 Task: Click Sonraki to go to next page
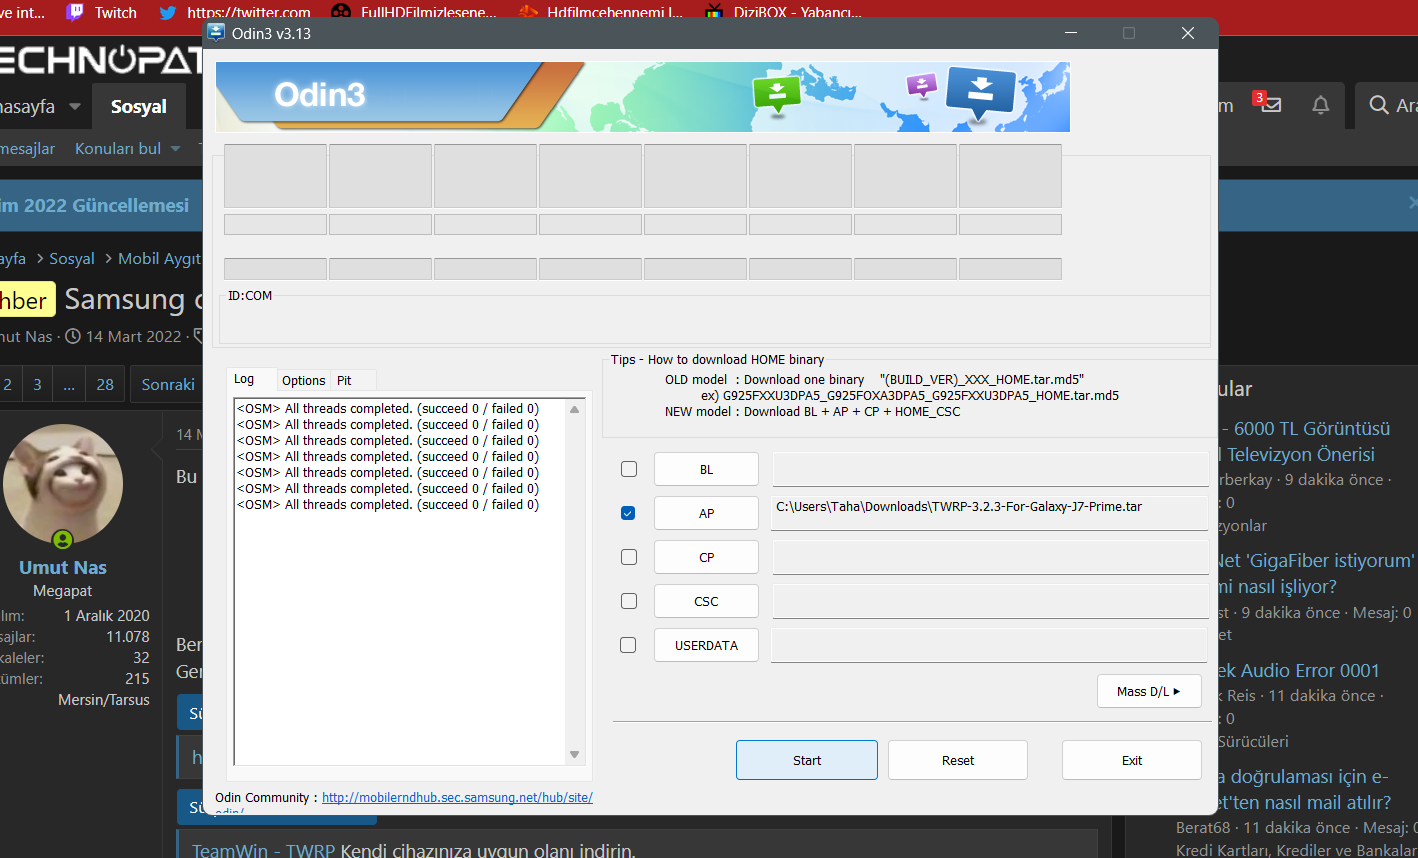coord(168,384)
